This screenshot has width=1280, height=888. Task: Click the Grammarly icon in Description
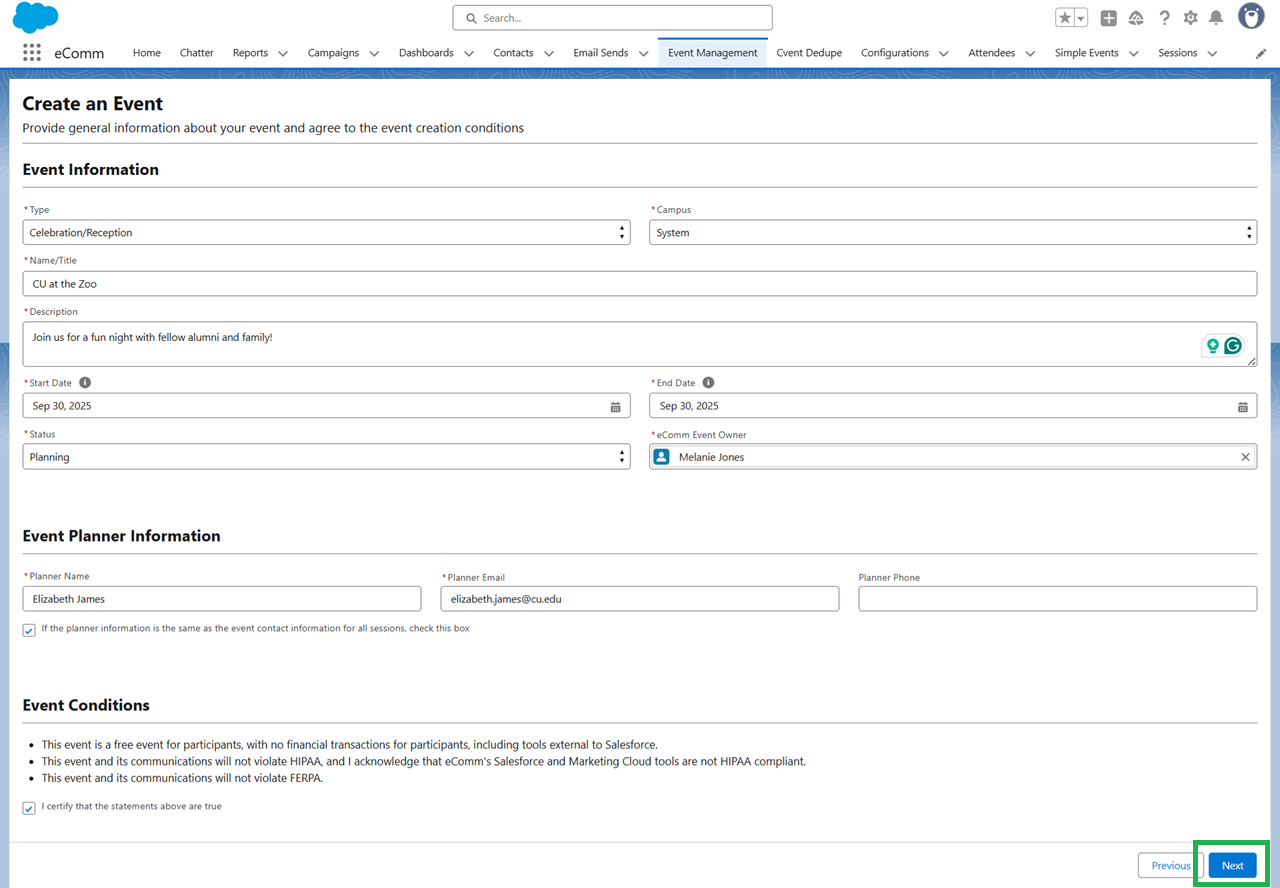[x=1233, y=345]
